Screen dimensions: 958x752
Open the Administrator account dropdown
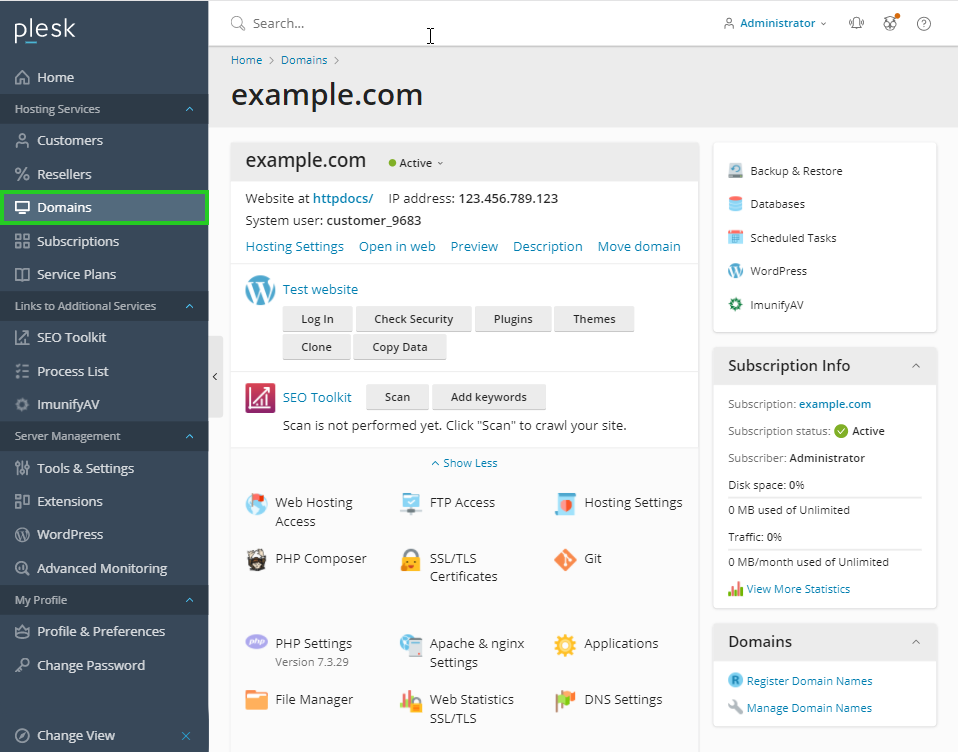pos(776,23)
